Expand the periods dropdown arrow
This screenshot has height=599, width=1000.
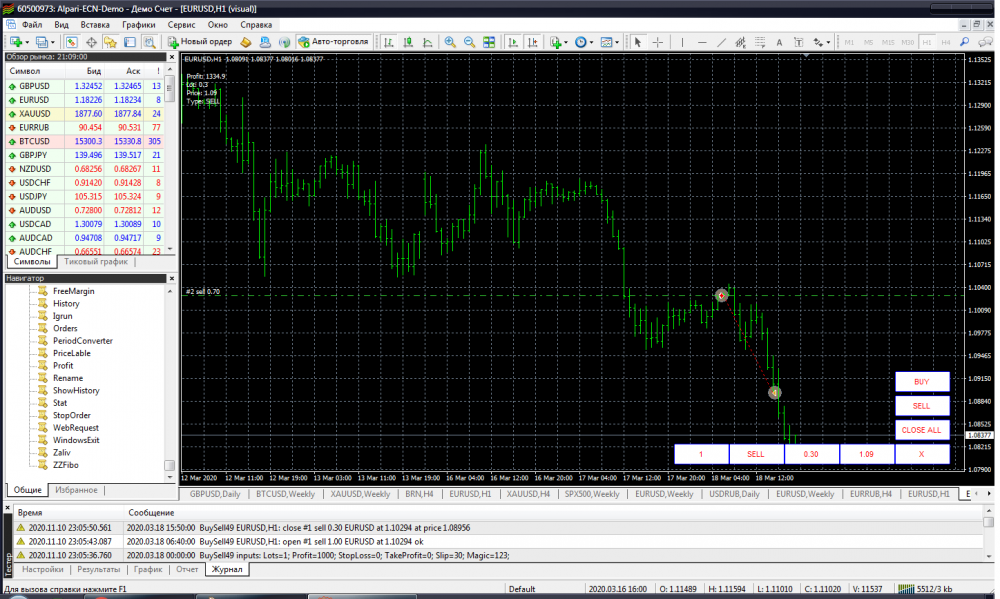coord(591,42)
